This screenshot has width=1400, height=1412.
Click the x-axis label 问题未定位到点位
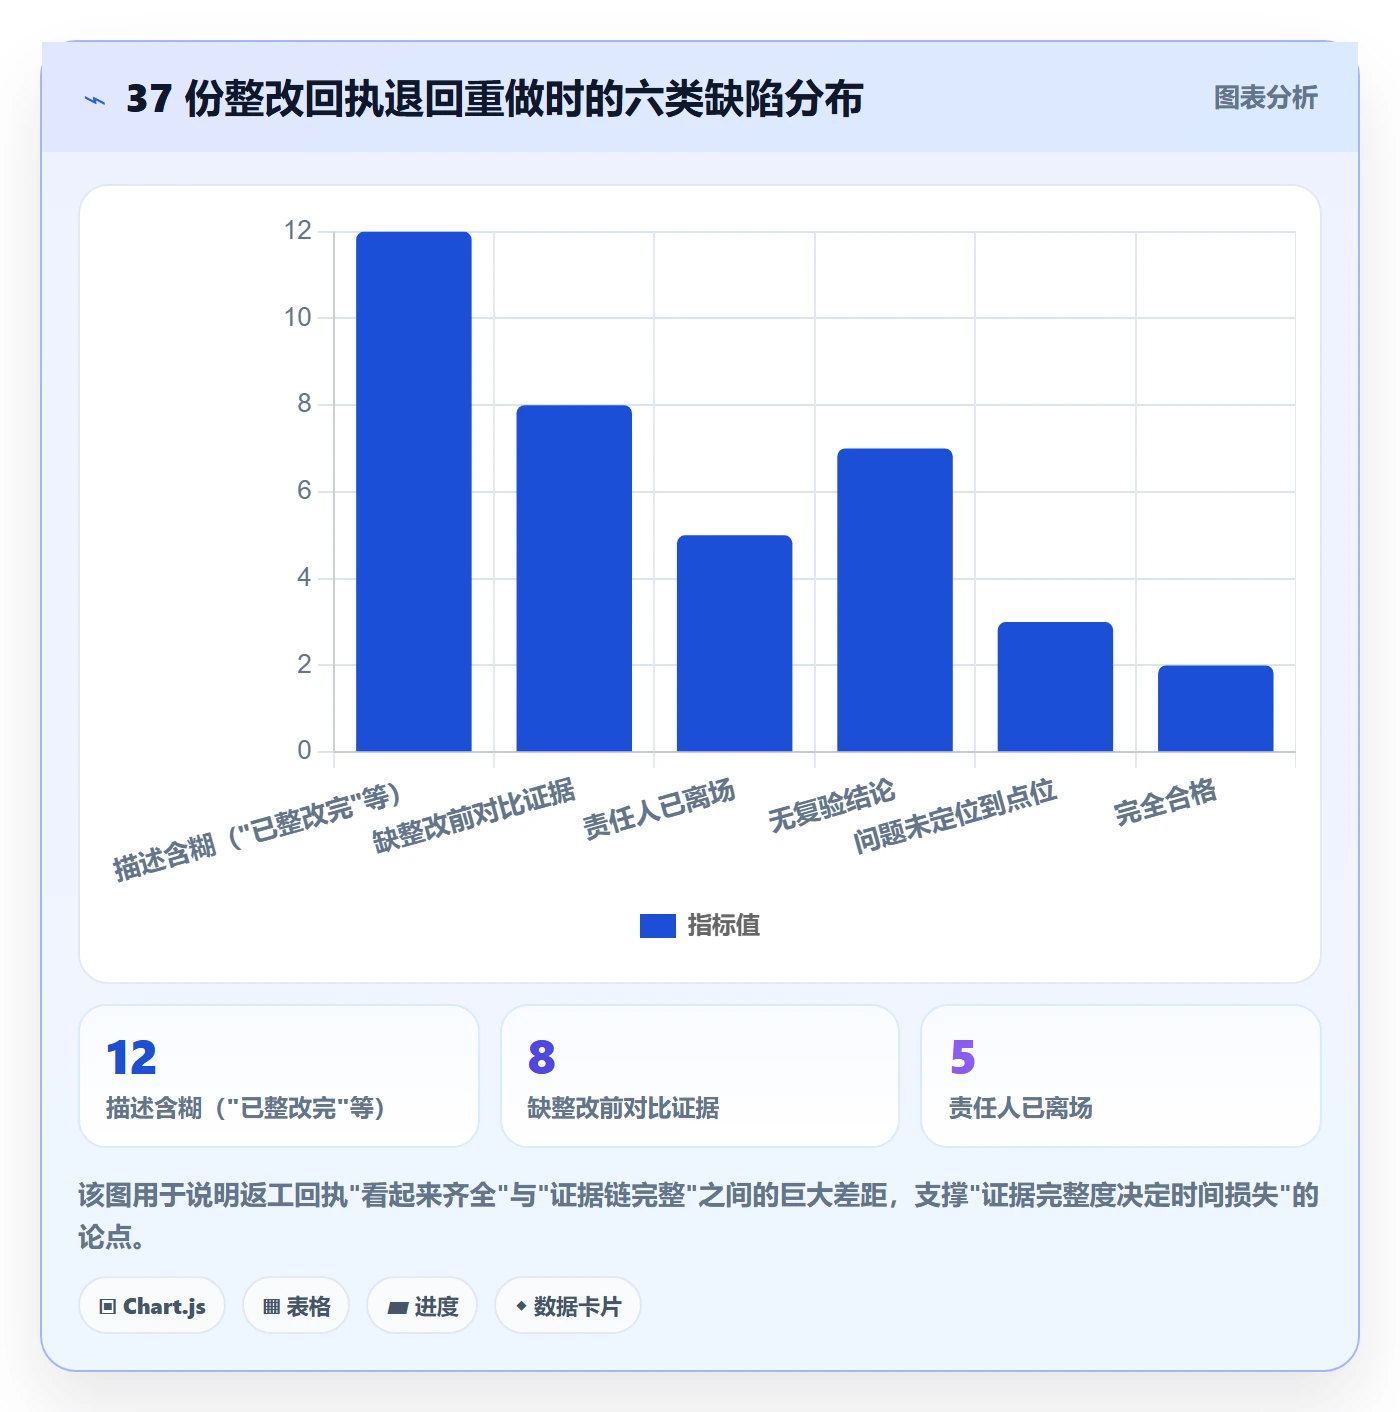tap(955, 816)
